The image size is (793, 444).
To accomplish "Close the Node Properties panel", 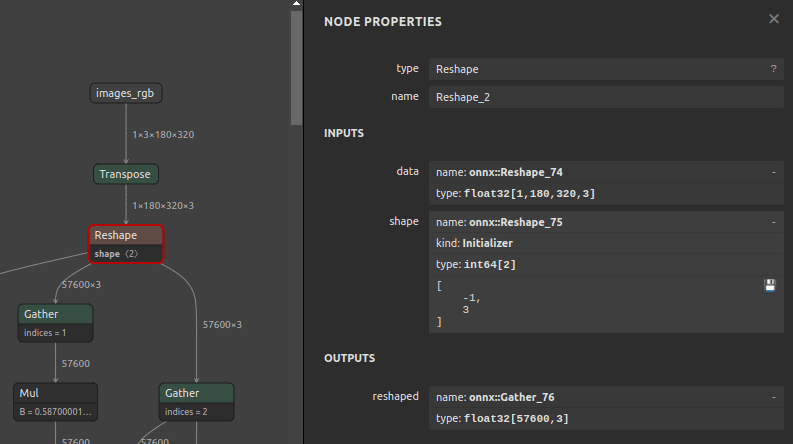I will (773, 19).
